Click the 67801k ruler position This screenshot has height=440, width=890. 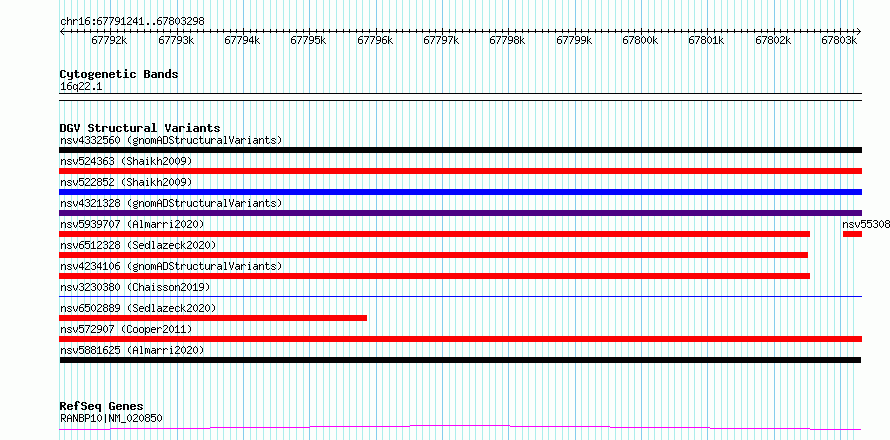coord(707,41)
